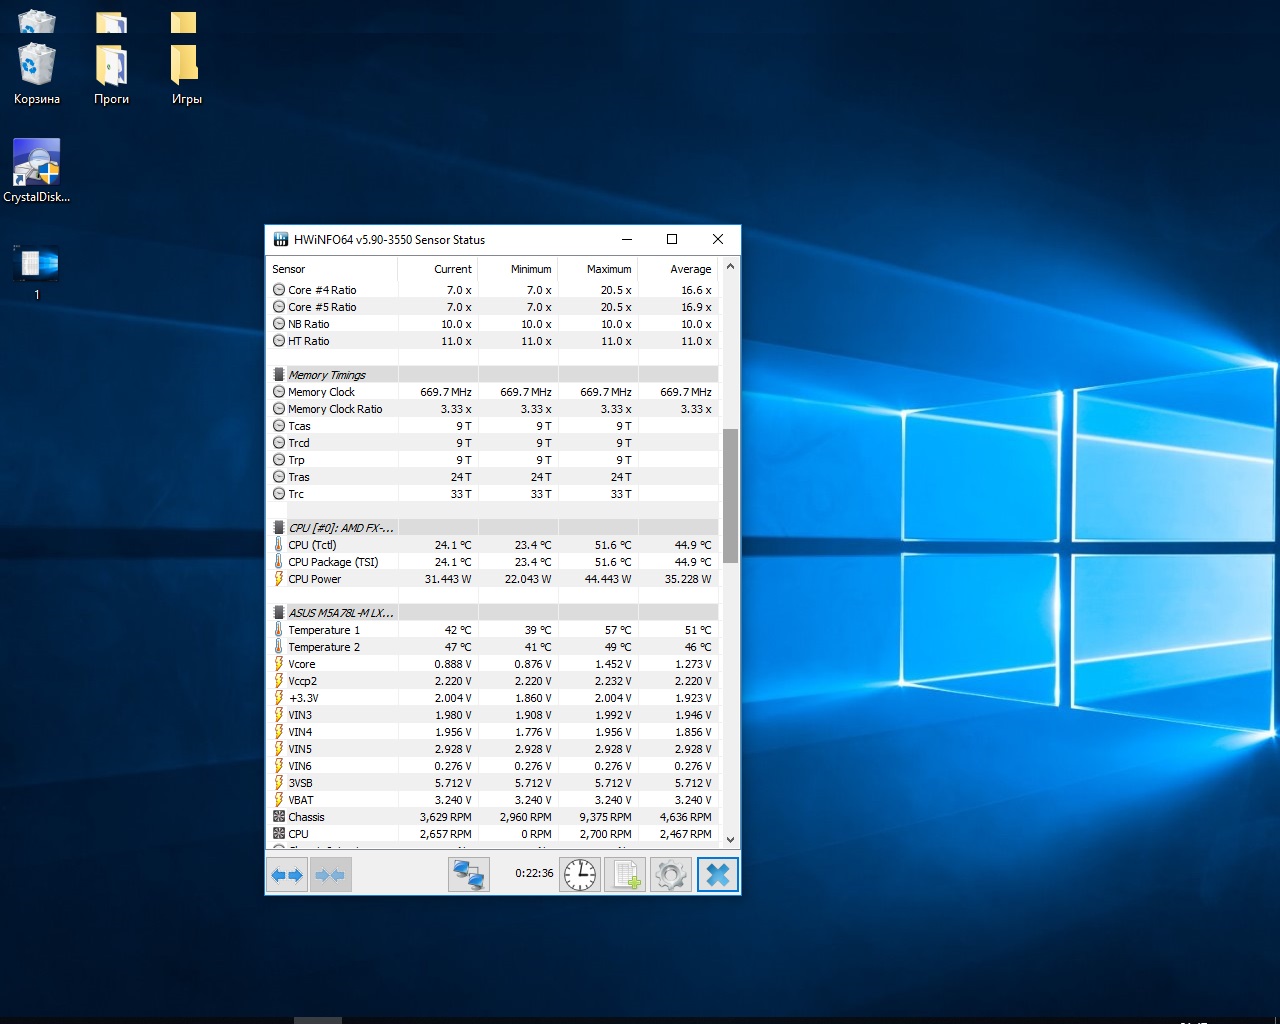The width and height of the screenshot is (1280, 1024).
Task: Click the round icon beside NB Ratio
Action: (x=279, y=324)
